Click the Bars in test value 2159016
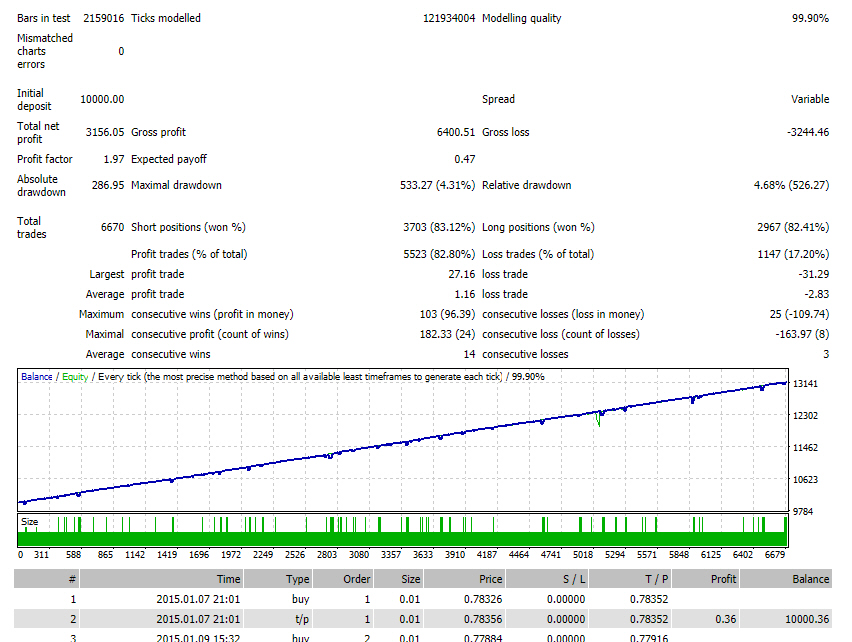 coord(103,18)
